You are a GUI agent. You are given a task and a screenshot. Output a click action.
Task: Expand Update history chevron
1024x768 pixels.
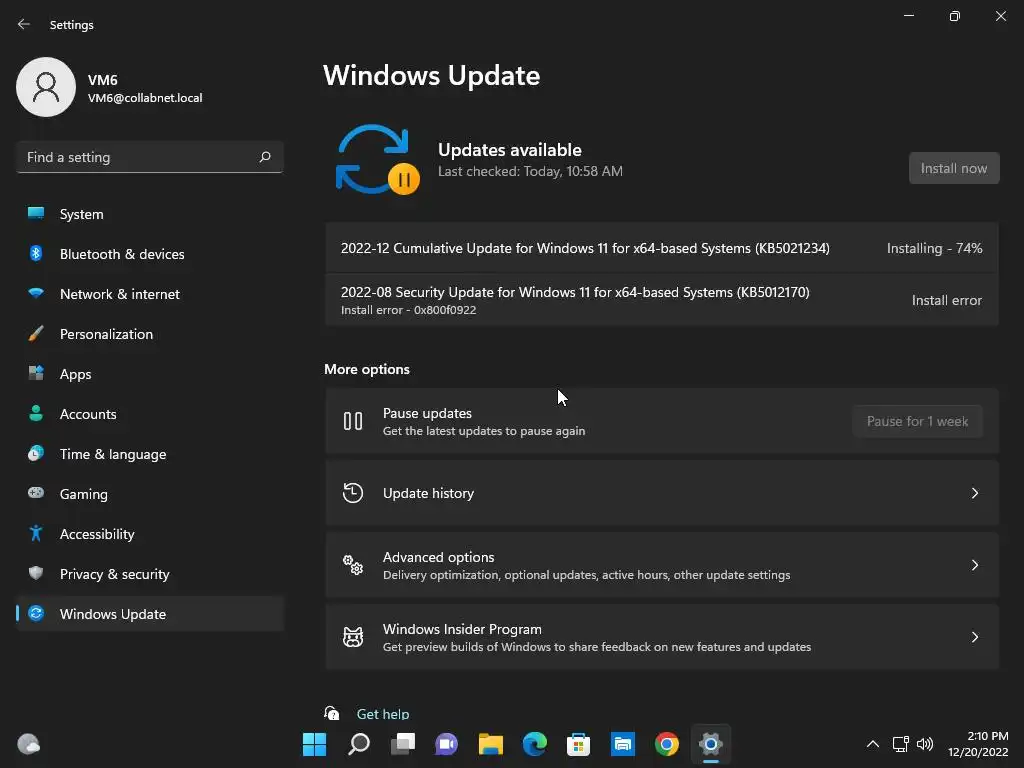coord(974,493)
